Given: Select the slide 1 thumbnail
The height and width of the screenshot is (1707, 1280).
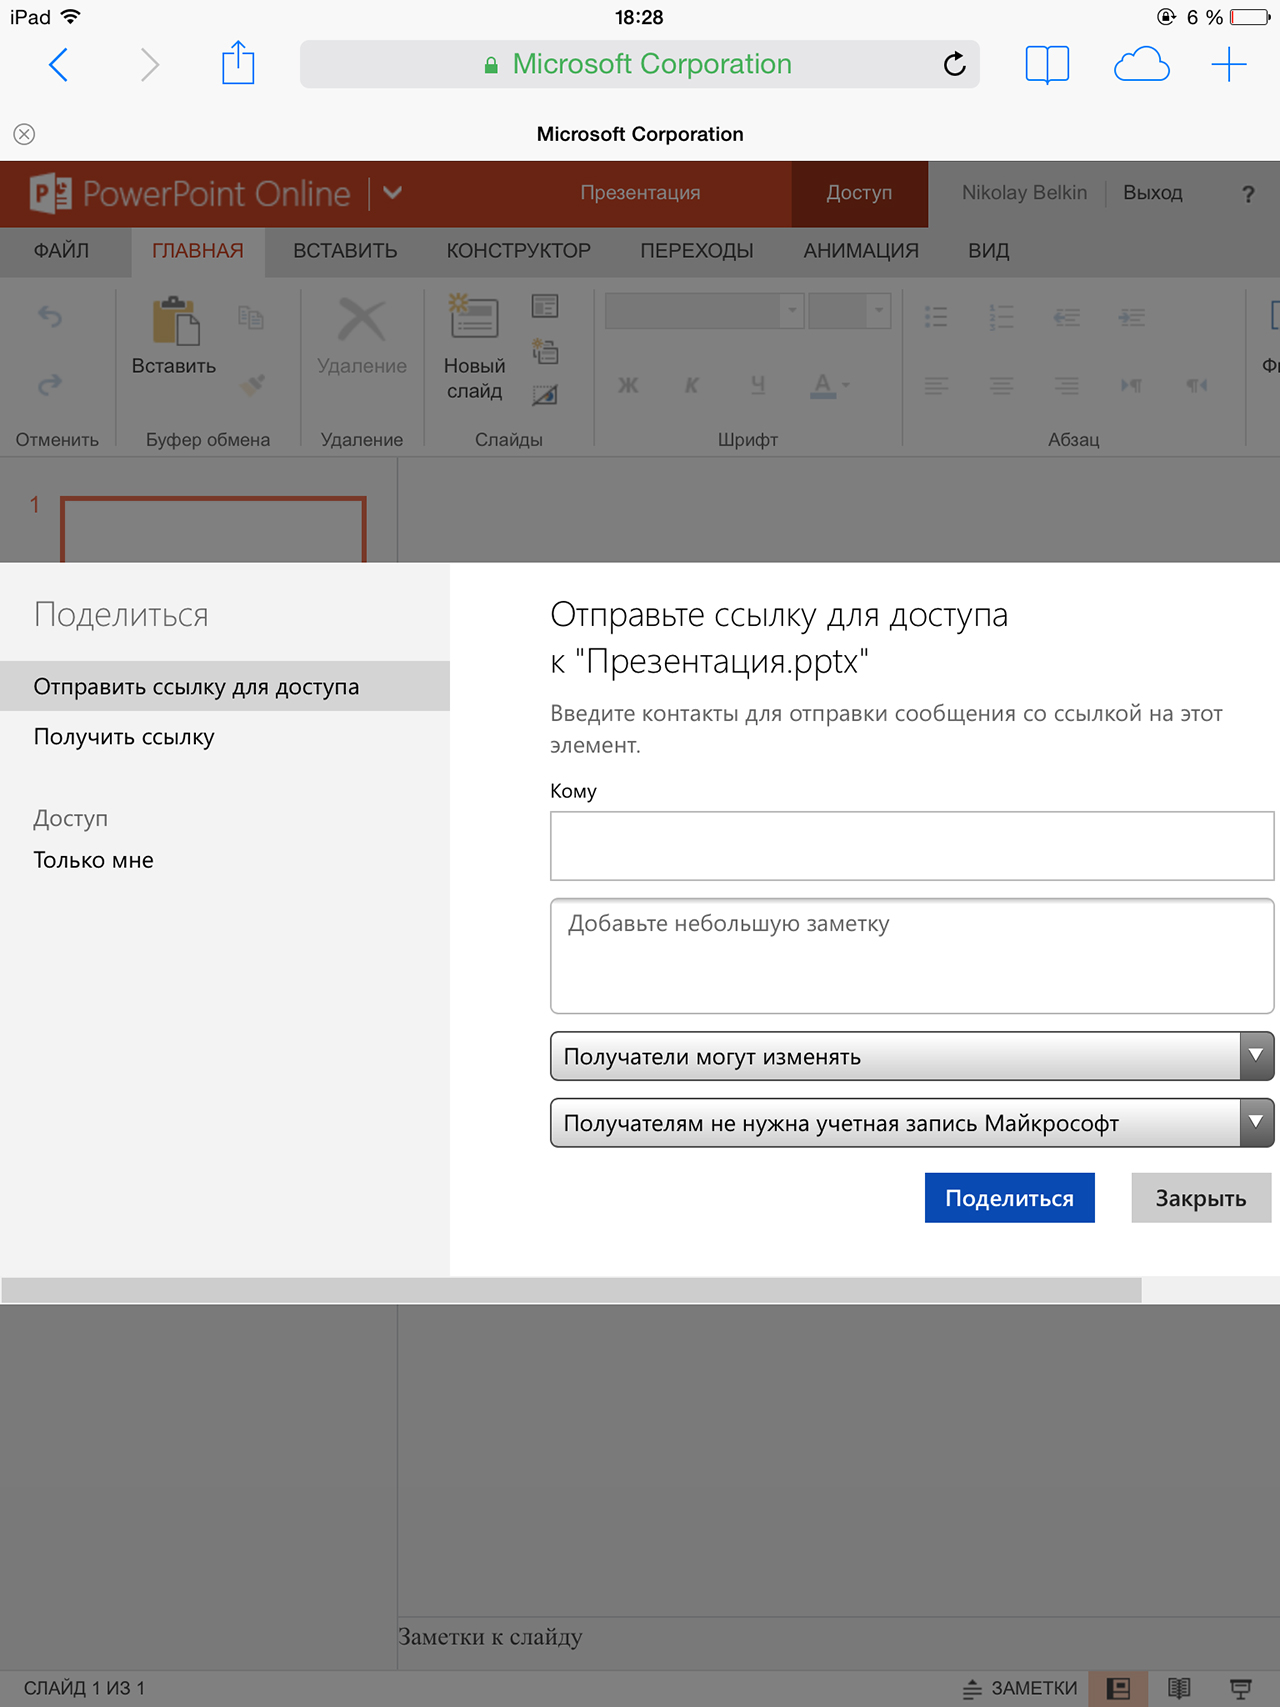Looking at the screenshot, I should click(213, 529).
